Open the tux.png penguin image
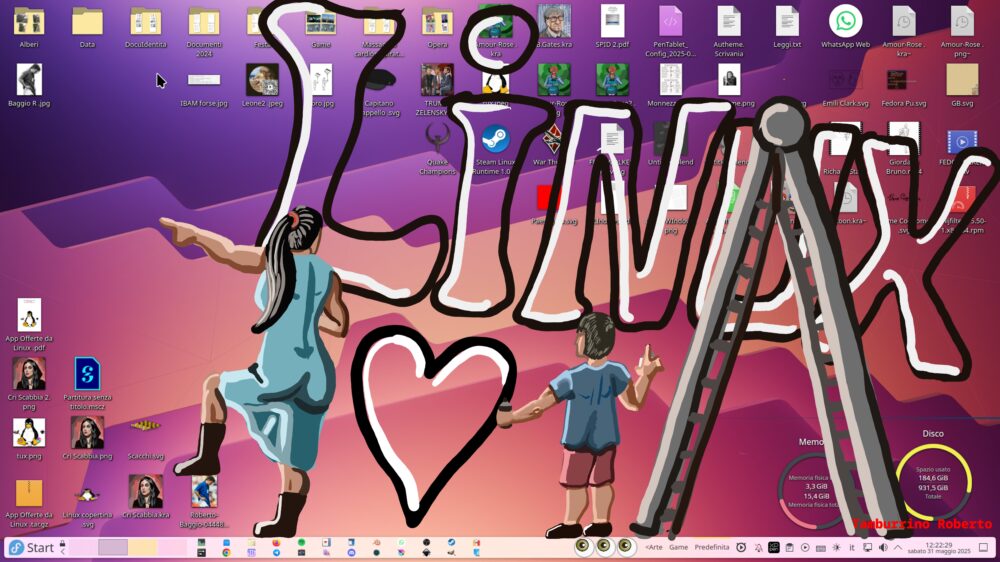Screen dimensions: 1000x562 [x=29, y=438]
